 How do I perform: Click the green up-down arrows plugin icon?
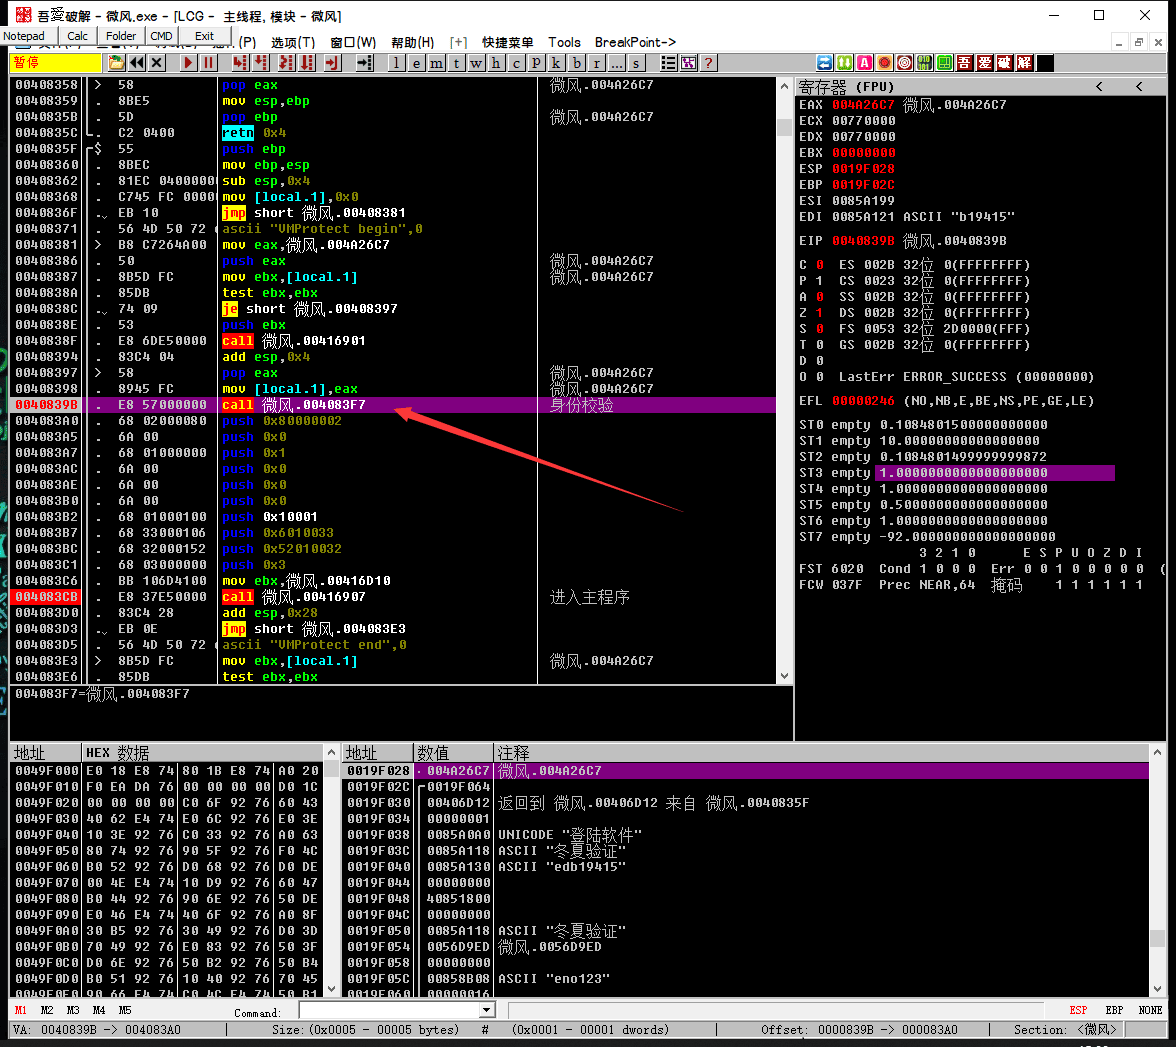pos(844,63)
